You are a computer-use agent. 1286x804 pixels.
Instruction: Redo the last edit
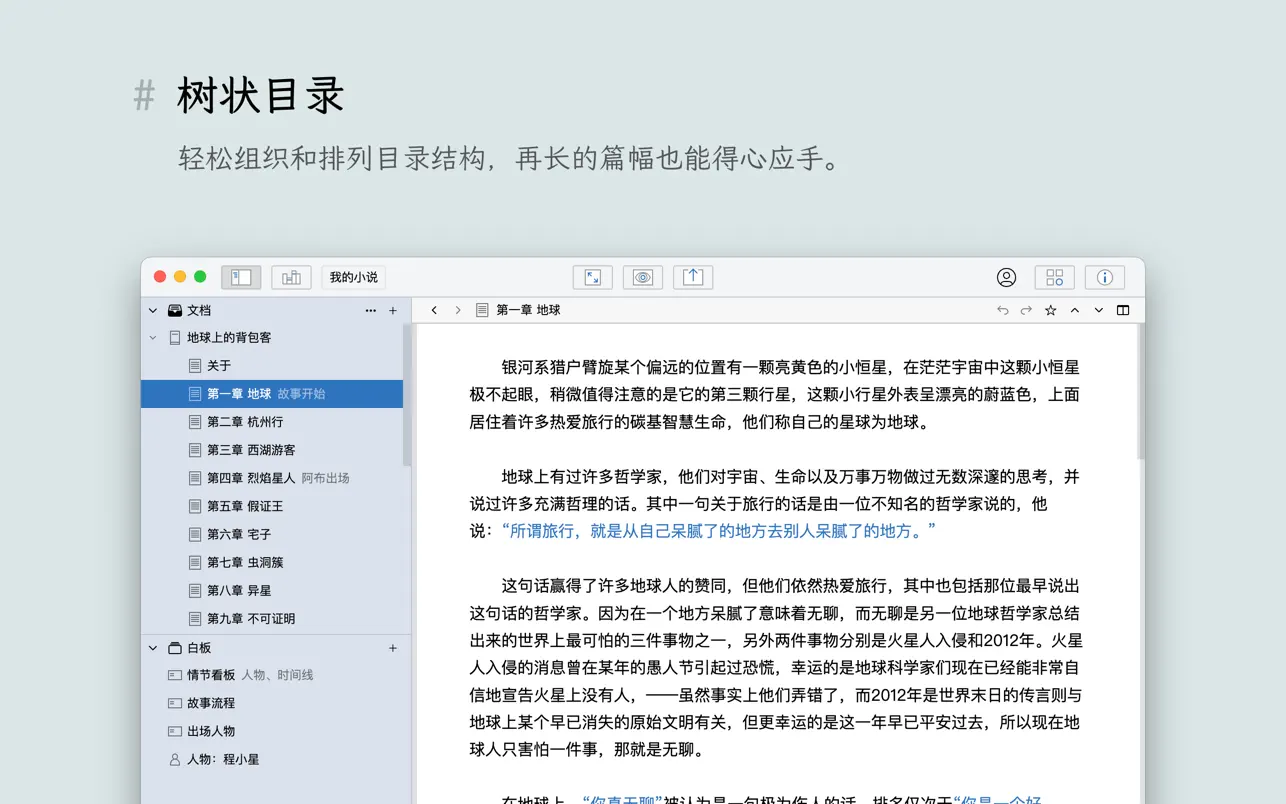1026,310
